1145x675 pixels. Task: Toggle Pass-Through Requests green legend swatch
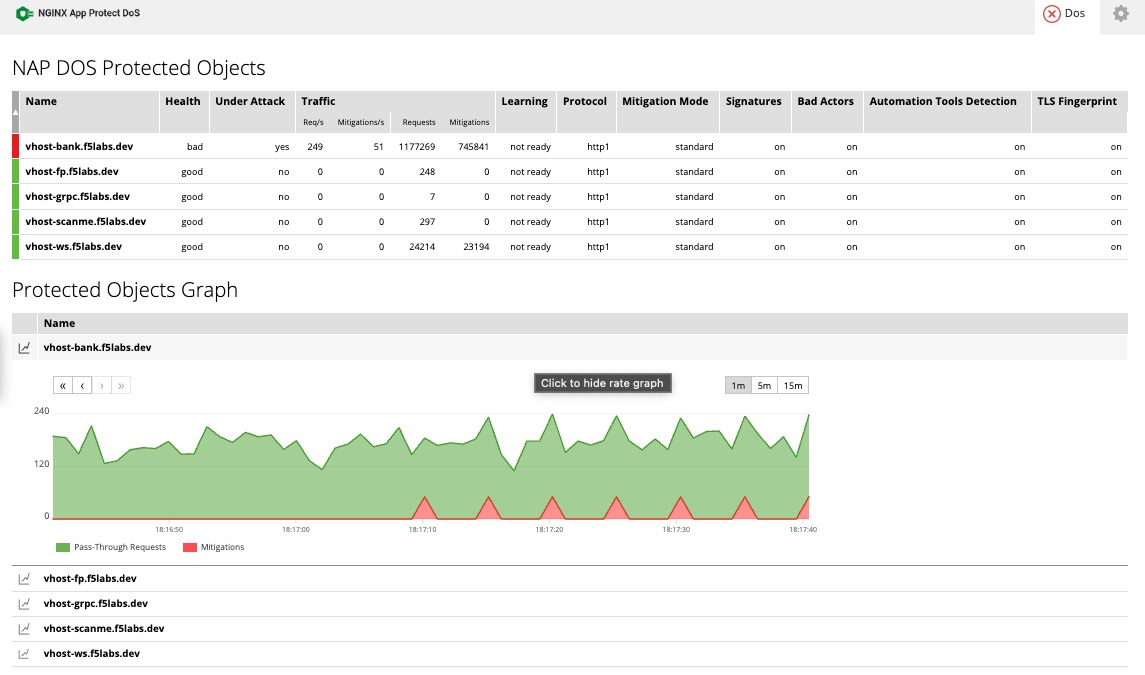point(63,547)
